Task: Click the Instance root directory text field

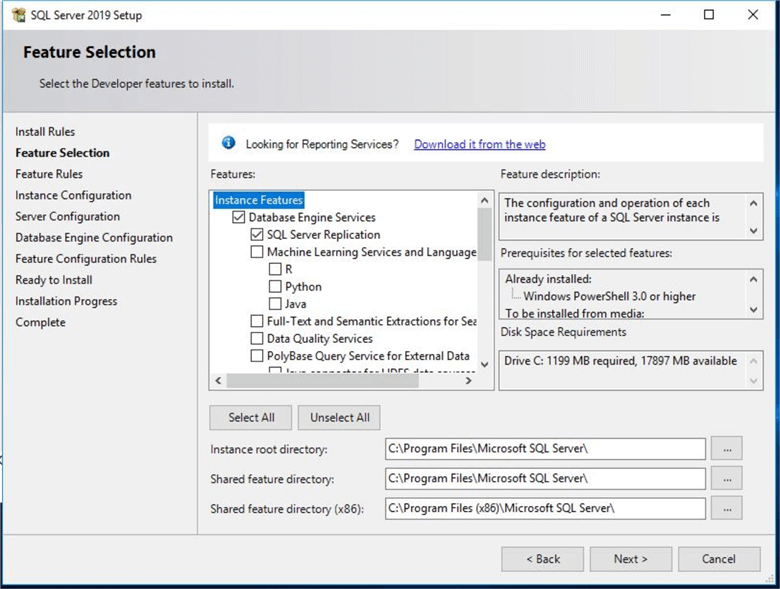Action: click(544, 449)
